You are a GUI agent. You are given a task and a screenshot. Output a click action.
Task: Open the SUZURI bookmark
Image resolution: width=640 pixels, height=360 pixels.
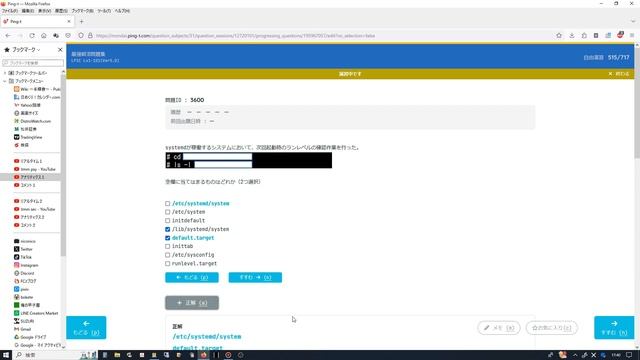tap(24, 321)
